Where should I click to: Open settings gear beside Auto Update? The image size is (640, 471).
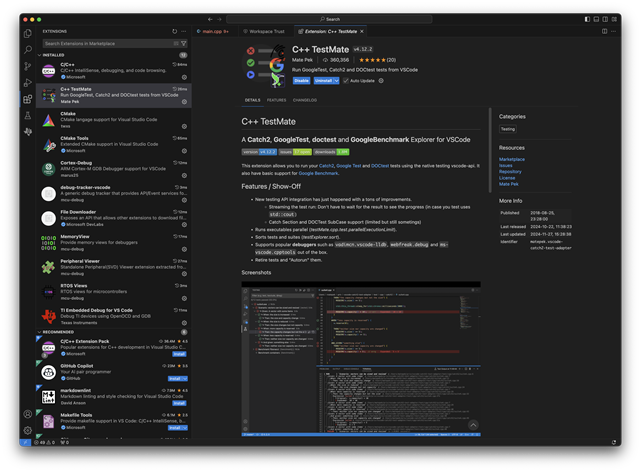coord(381,81)
